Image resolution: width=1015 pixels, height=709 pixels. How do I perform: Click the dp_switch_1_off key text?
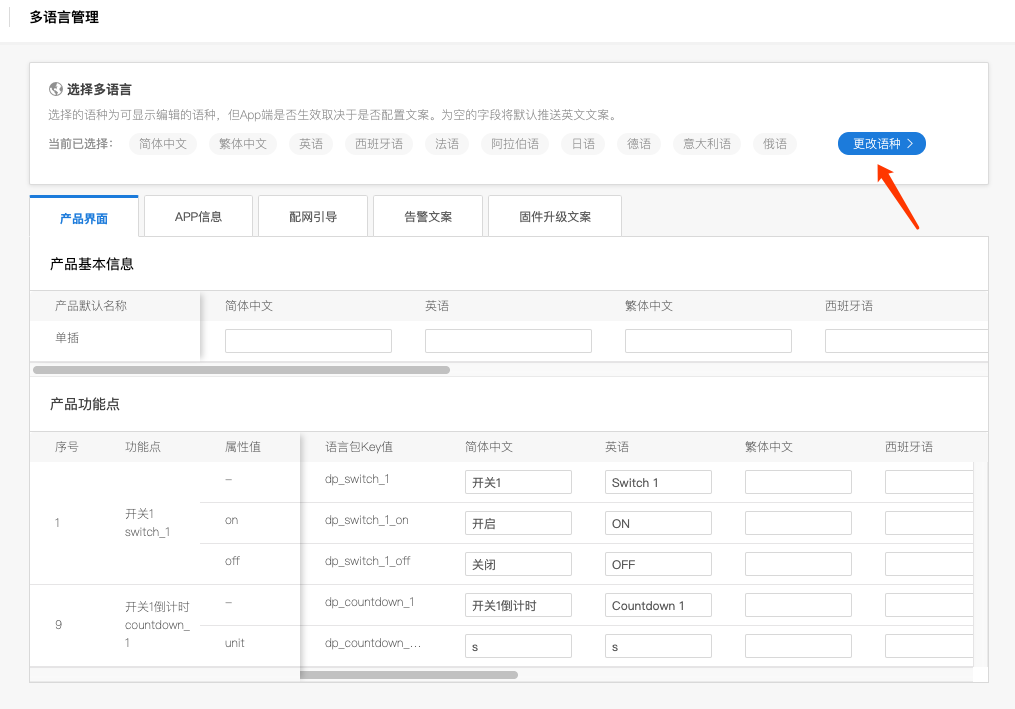coord(368,561)
